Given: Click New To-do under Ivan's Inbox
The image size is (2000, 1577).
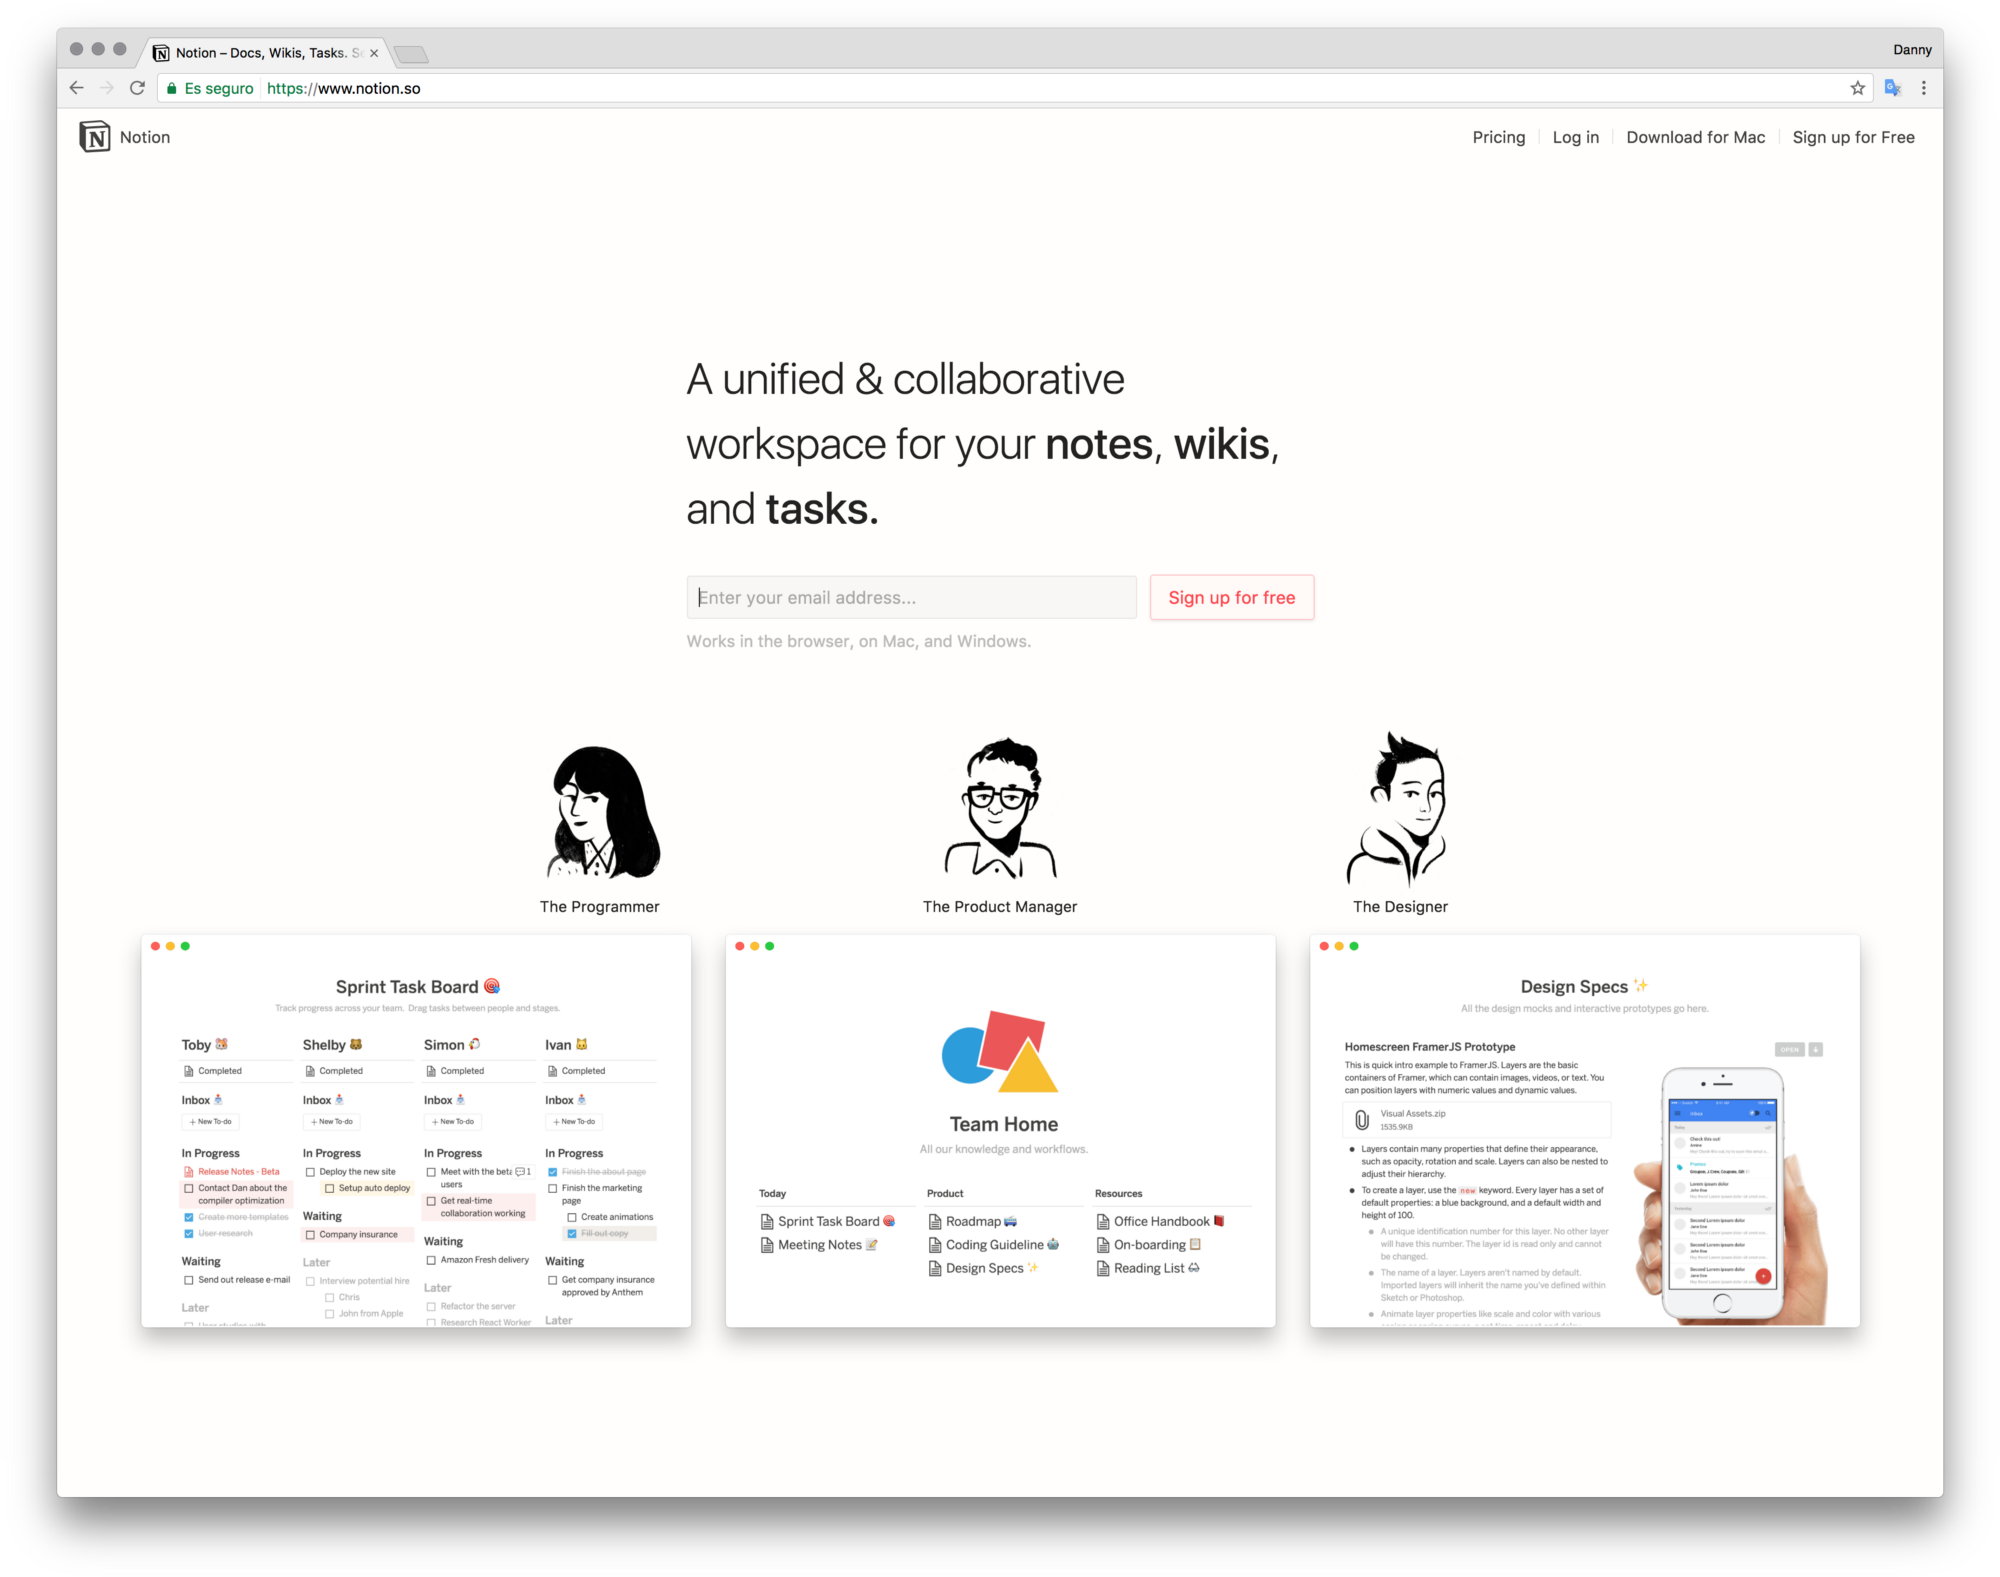Looking at the screenshot, I should coord(574,1122).
